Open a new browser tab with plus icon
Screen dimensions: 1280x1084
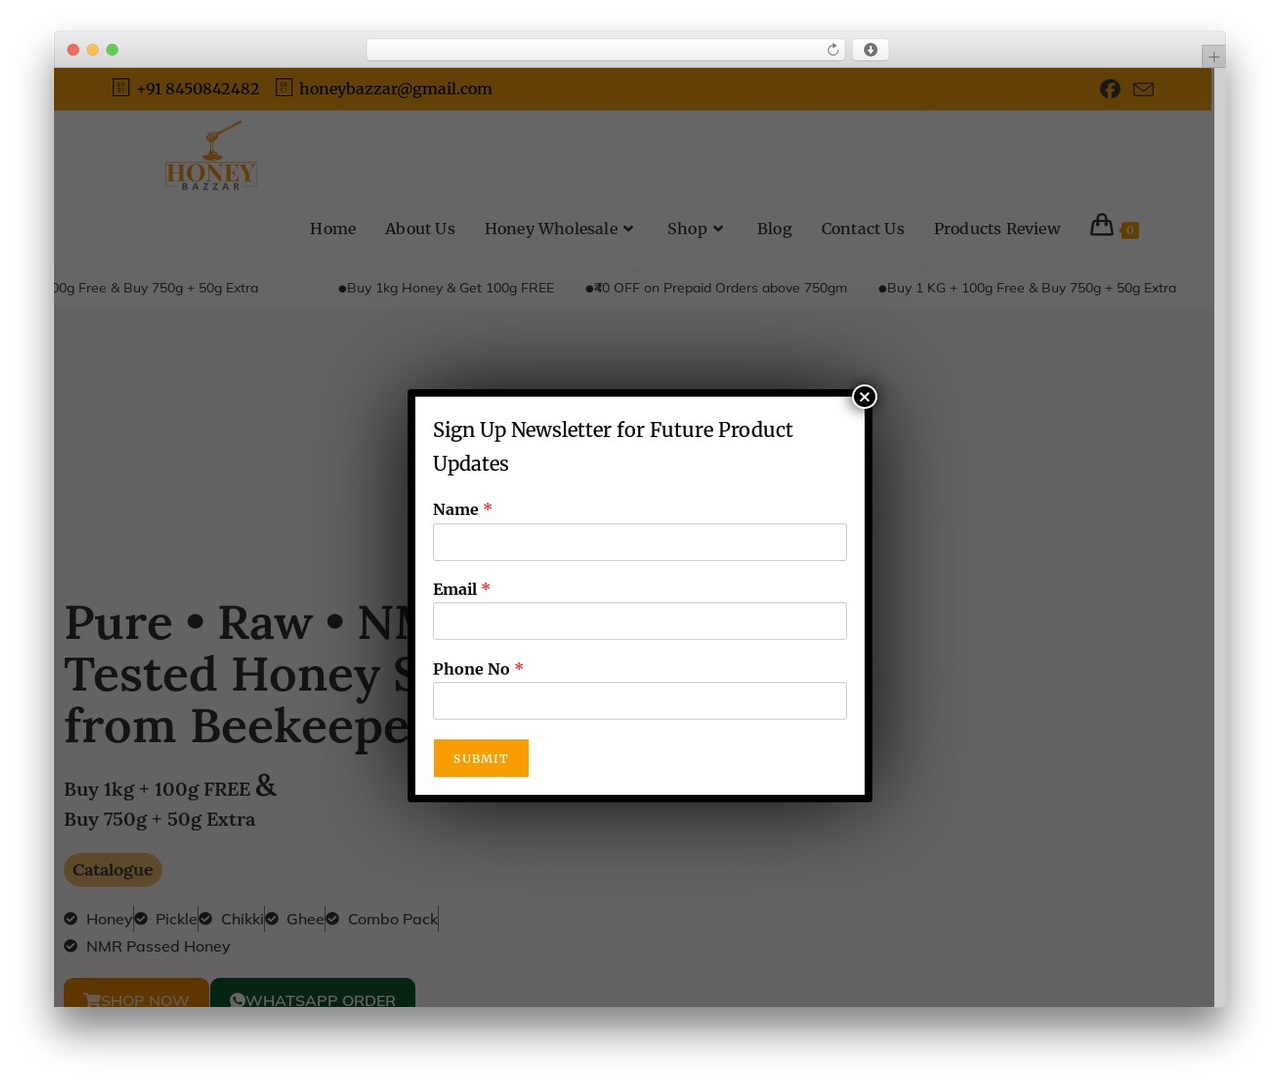tap(1213, 57)
